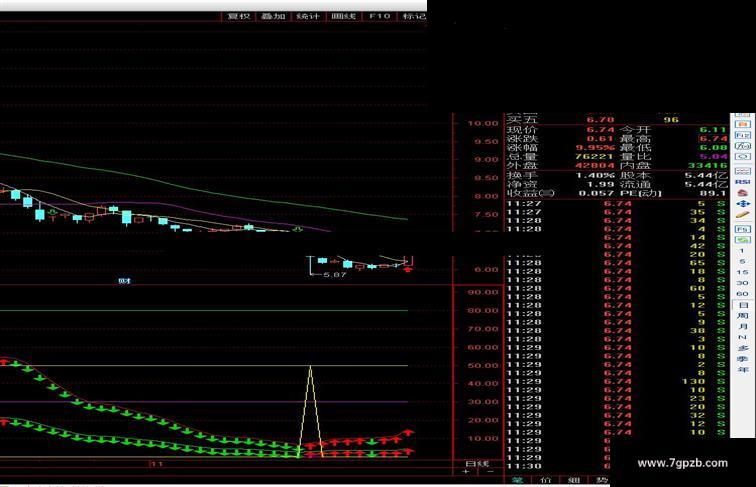This screenshot has height=487, width=756.
Task: Click the Fs icon in right sidebar
Action: tap(742, 229)
